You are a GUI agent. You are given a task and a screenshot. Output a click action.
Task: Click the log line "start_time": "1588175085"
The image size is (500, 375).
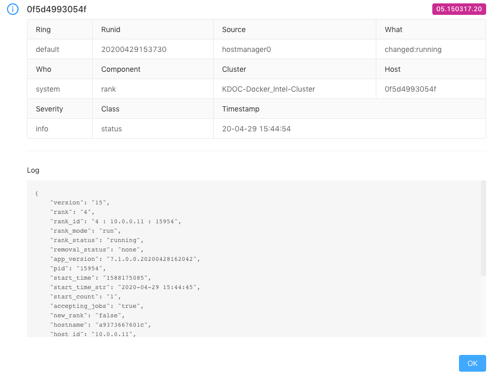[x=100, y=278]
